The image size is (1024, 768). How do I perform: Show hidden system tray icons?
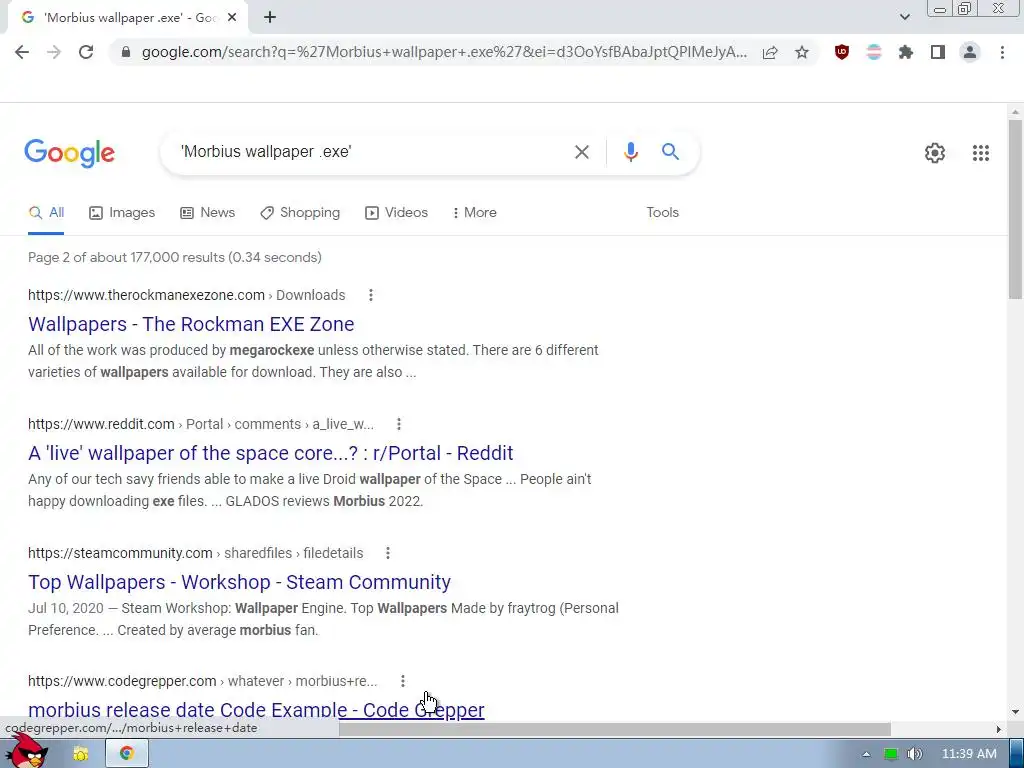[866, 754]
